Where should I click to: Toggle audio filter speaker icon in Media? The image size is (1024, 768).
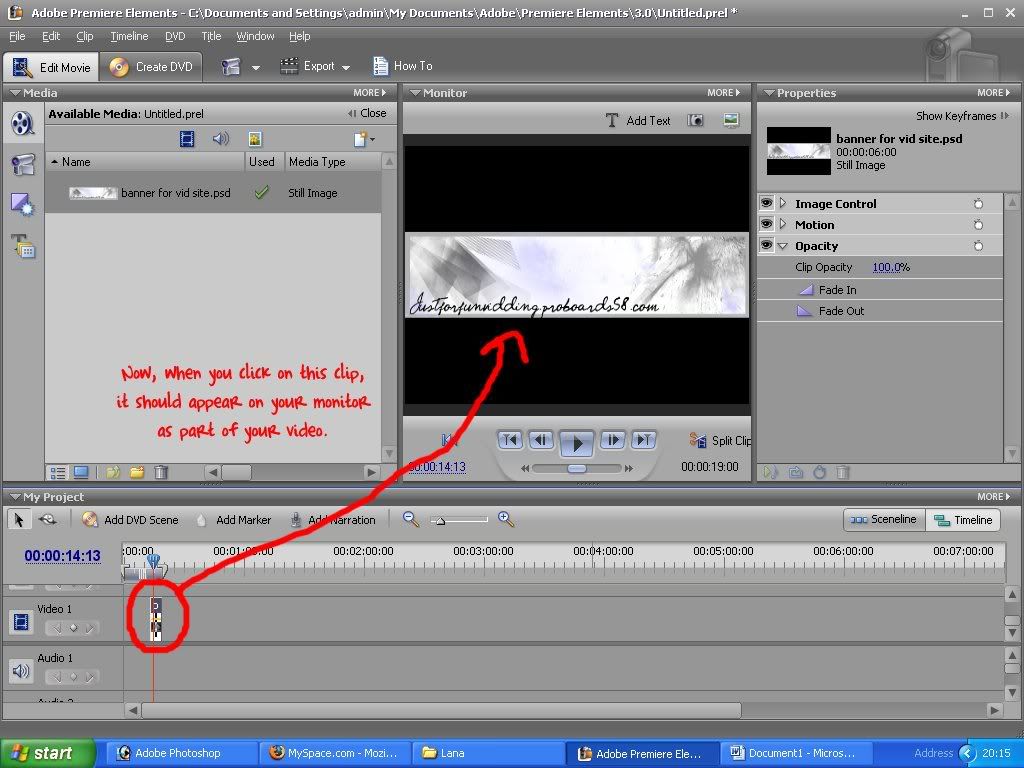(x=221, y=138)
